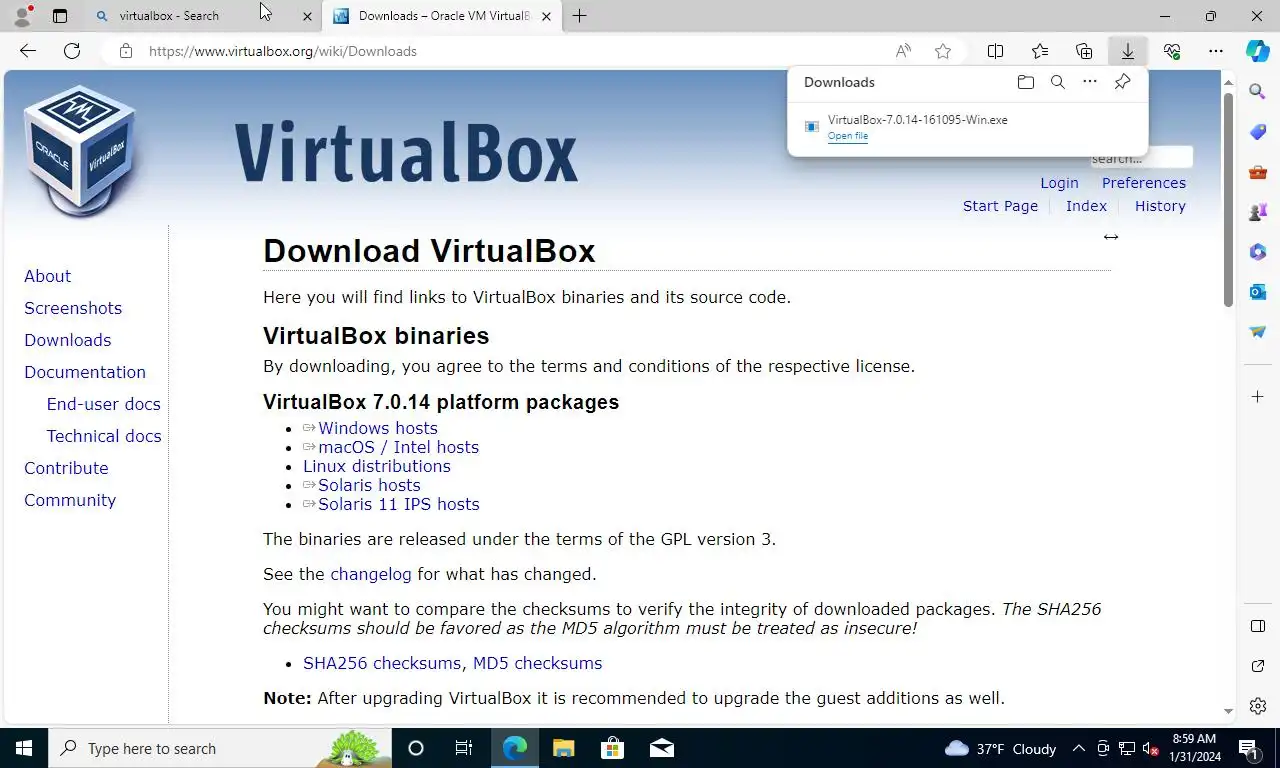
Task: Toggle the Downloads toolbar button
Action: (1128, 51)
